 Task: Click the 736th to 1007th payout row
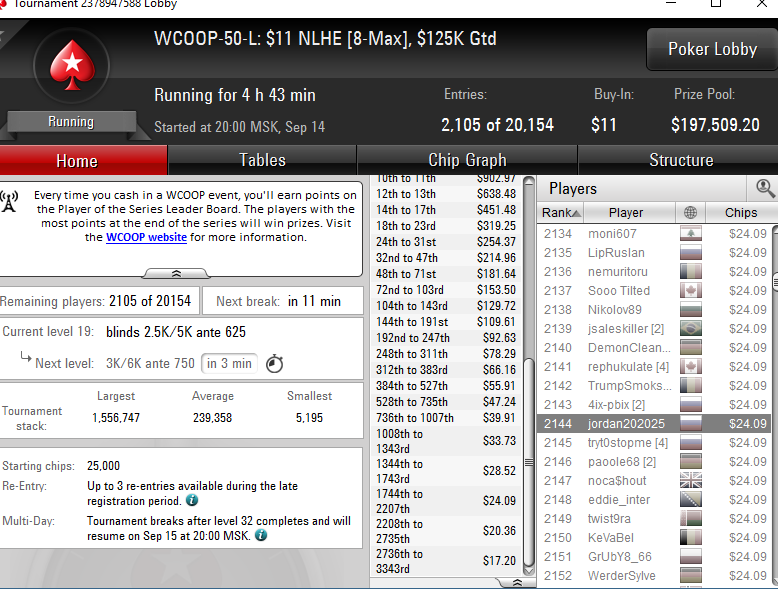[446, 418]
